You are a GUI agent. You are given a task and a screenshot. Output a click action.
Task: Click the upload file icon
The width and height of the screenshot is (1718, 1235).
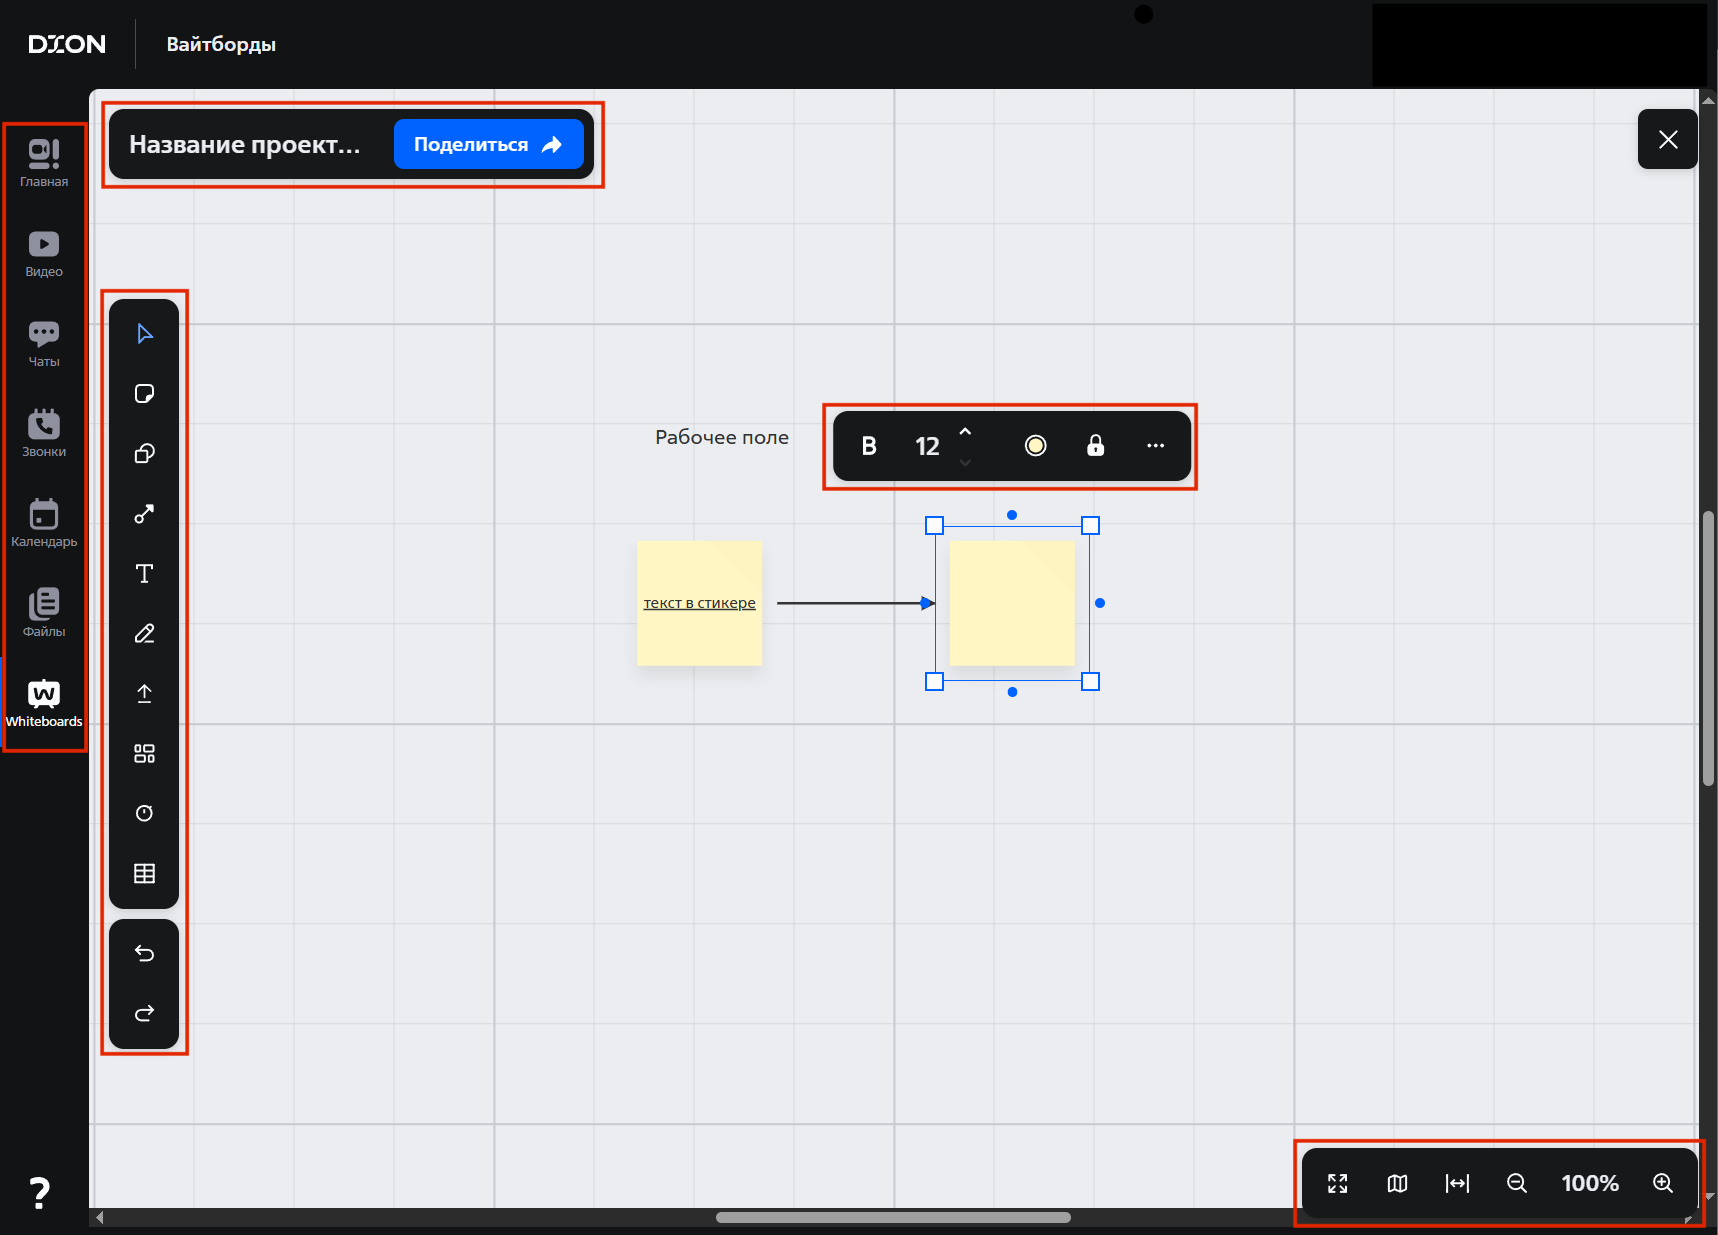click(x=144, y=693)
